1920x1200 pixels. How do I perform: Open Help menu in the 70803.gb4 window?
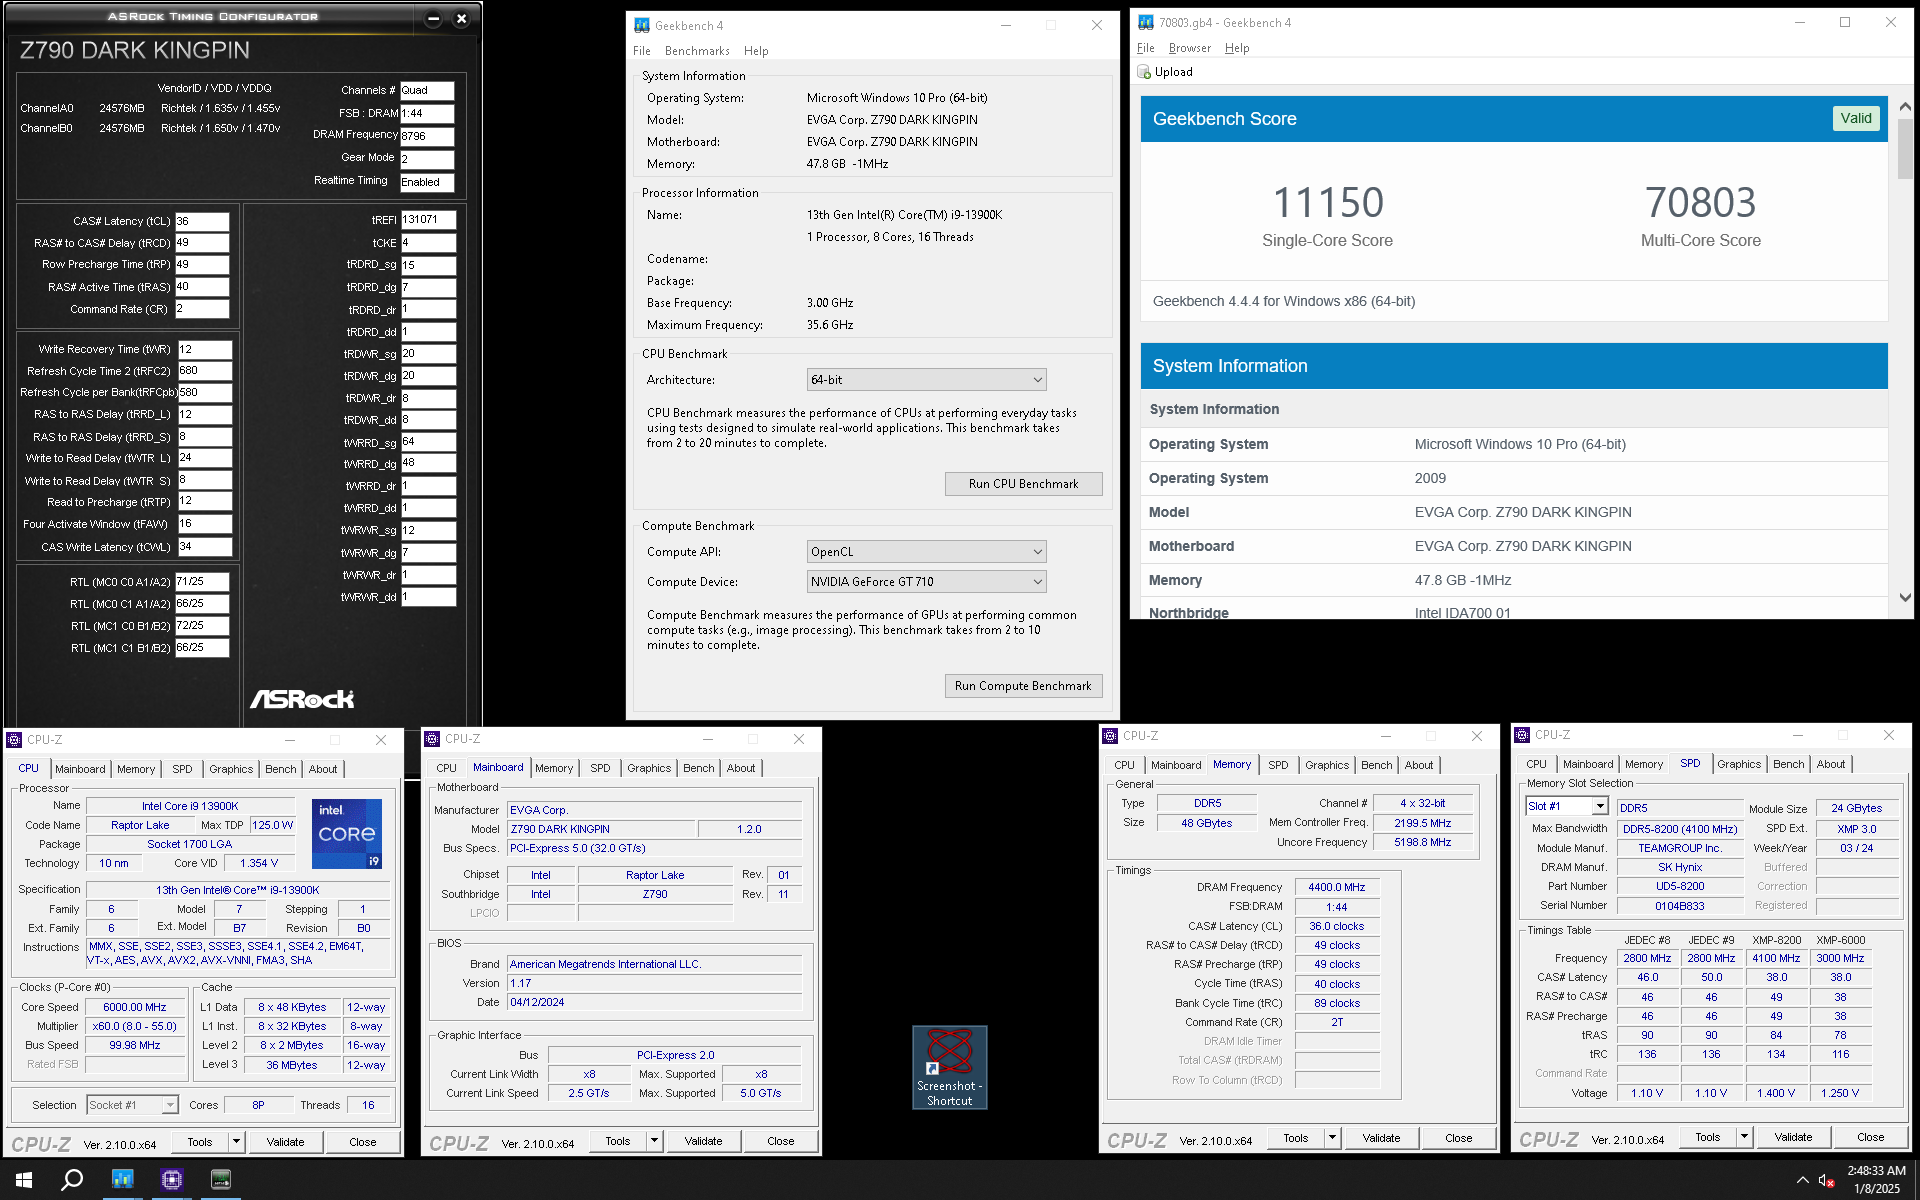point(1237,48)
